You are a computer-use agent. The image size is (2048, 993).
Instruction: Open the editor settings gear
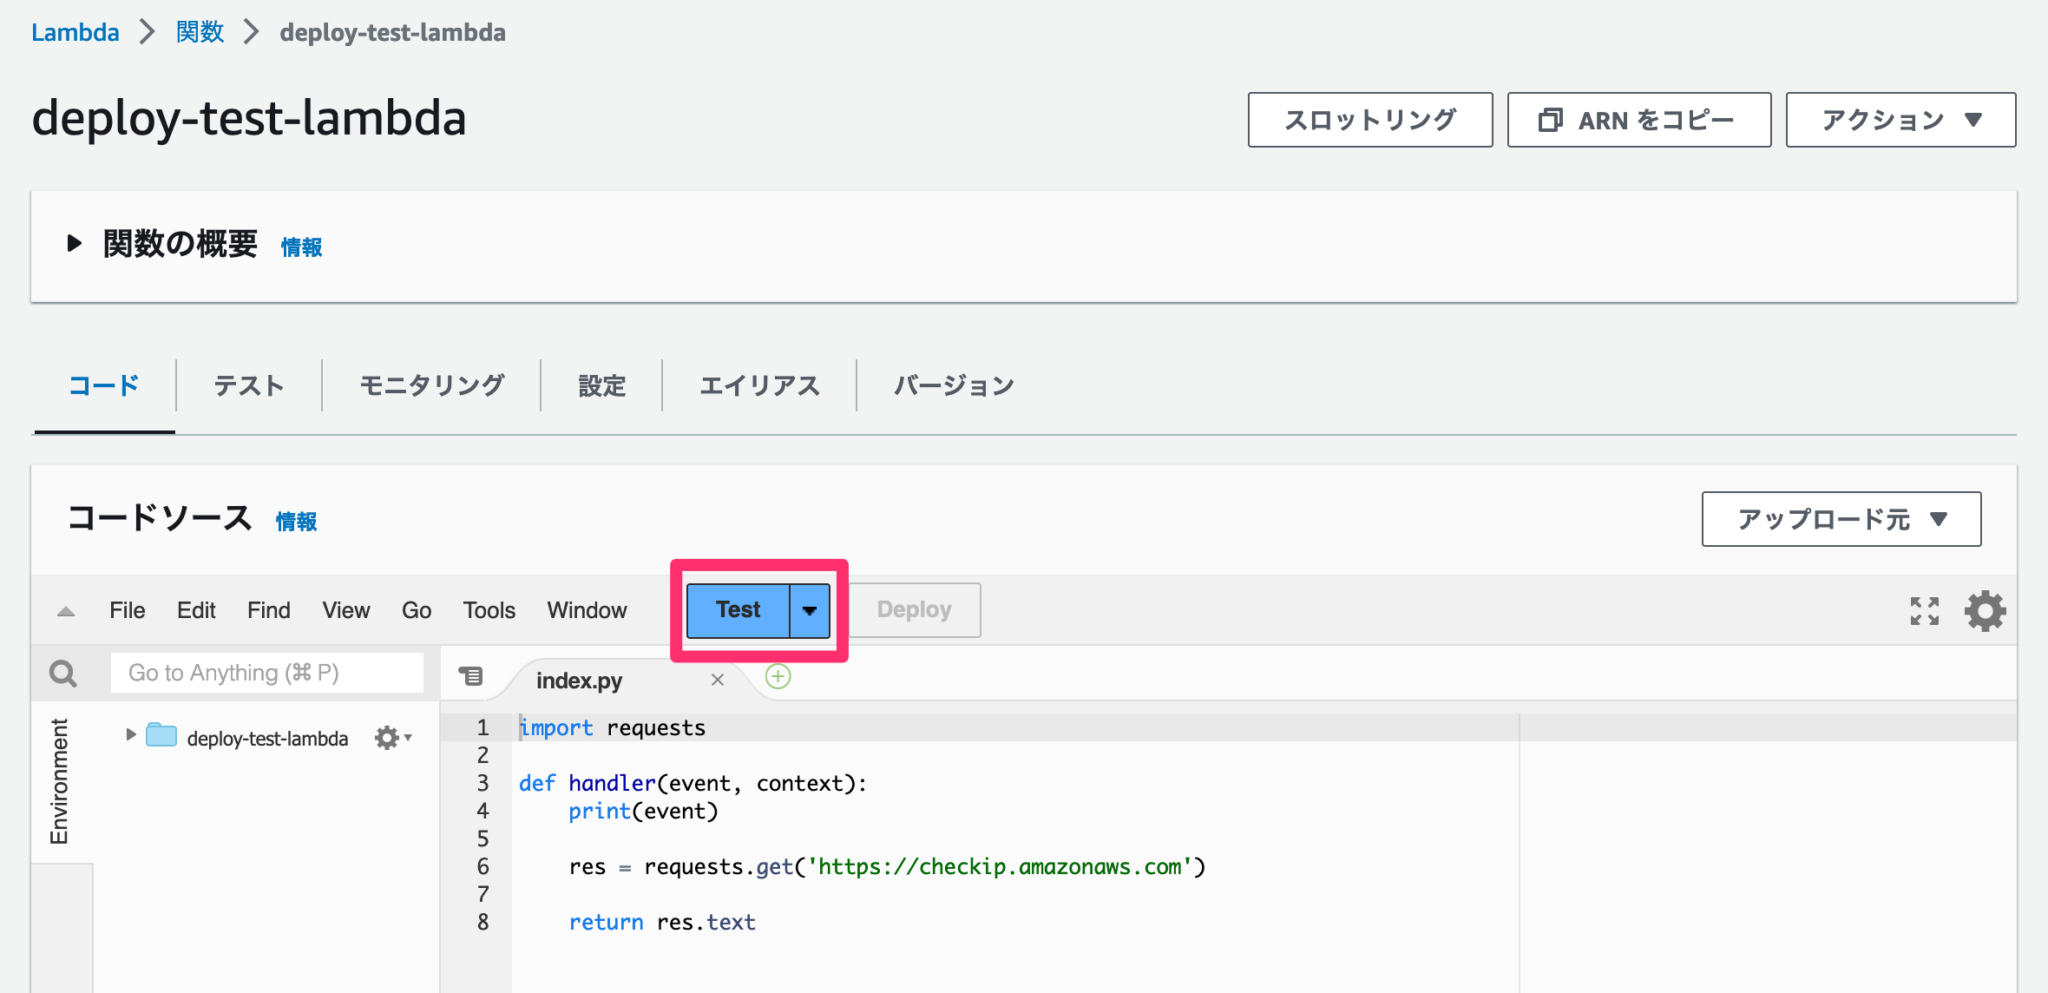point(1985,610)
